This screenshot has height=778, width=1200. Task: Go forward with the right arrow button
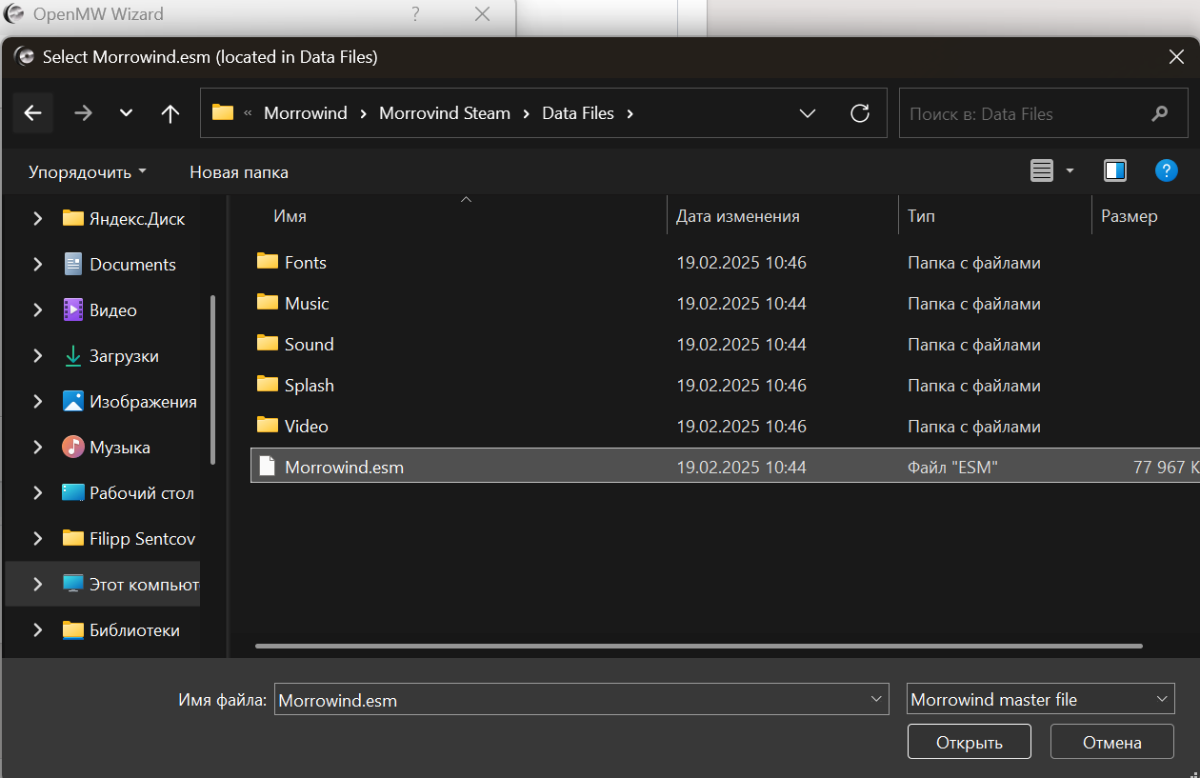(83, 113)
